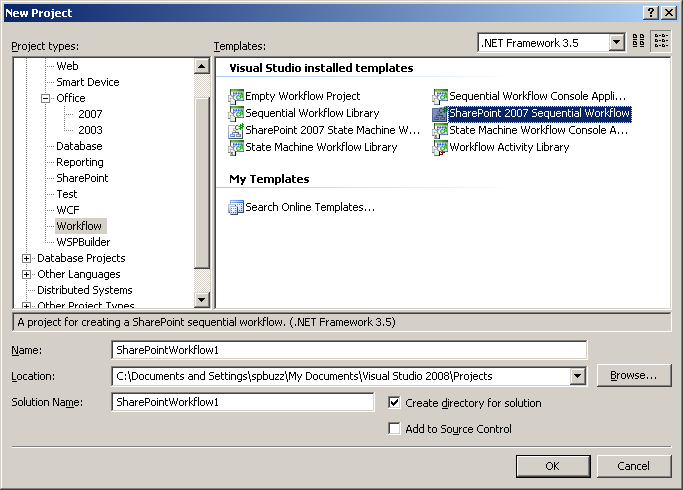Click OK to create the project
The height and width of the screenshot is (490, 683).
pos(553,466)
